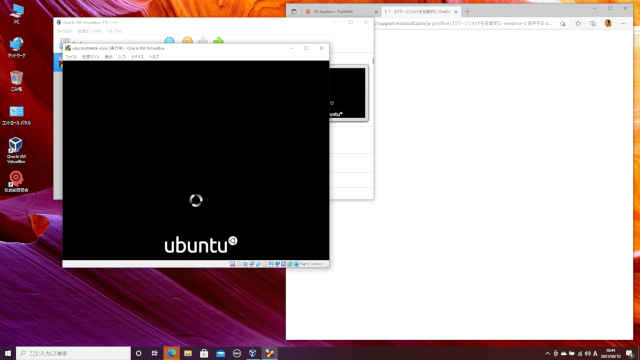Open the 仮想マシン menu in the running VM window
This screenshot has height=360, width=640.
pyautogui.click(x=90, y=57)
